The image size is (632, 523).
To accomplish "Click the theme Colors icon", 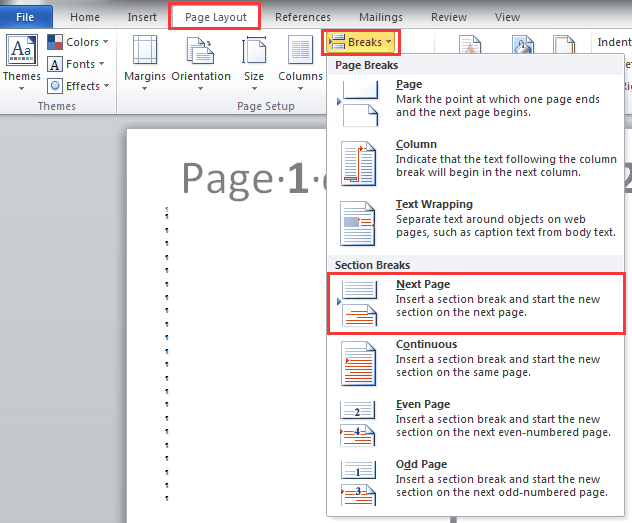I will tap(56, 42).
